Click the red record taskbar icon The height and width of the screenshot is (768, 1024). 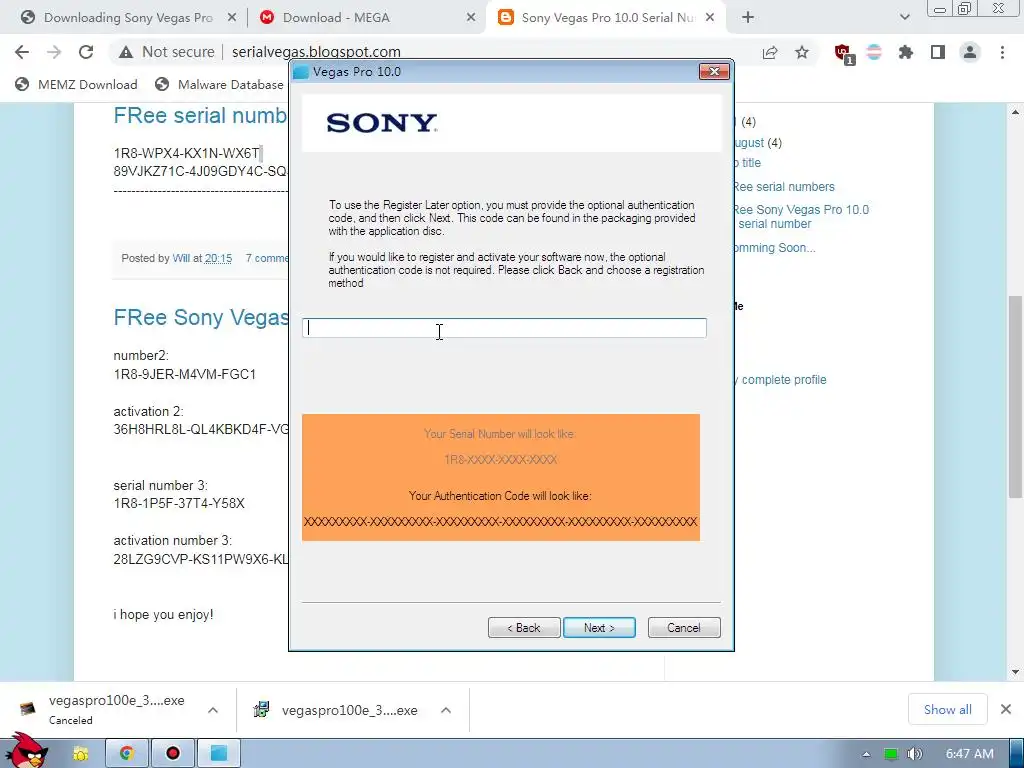coord(172,754)
